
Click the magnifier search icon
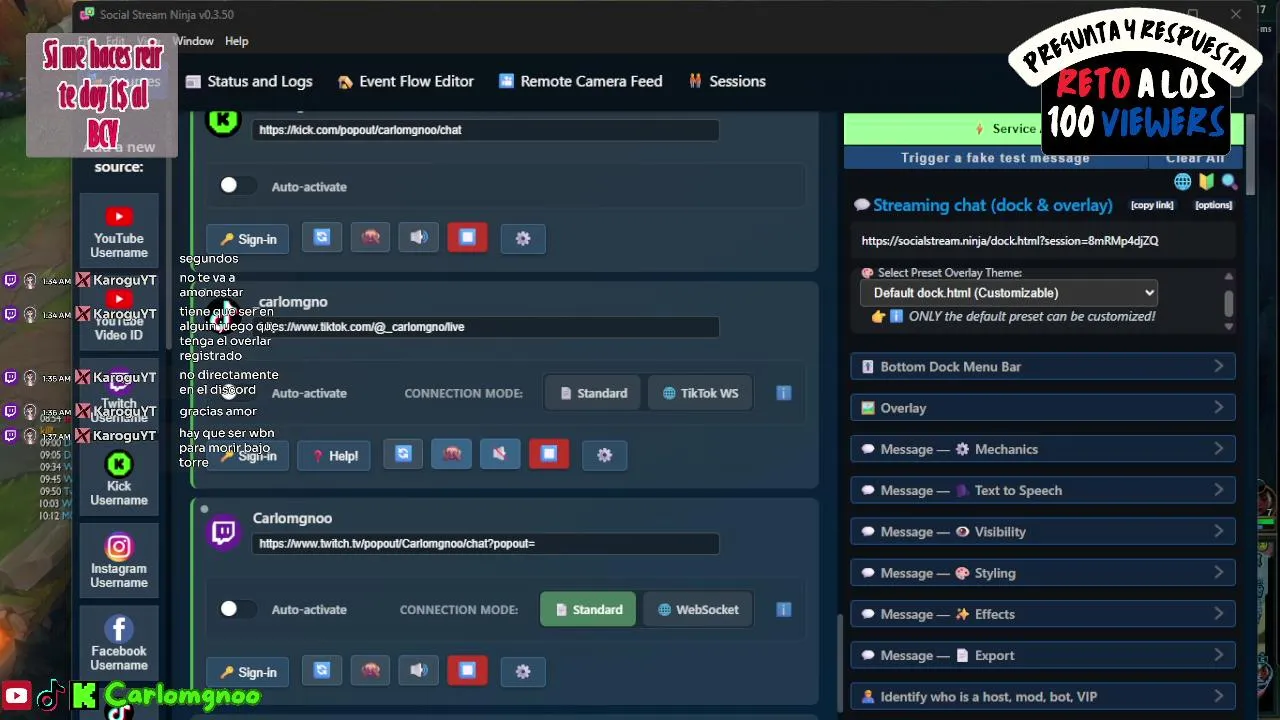[1229, 182]
